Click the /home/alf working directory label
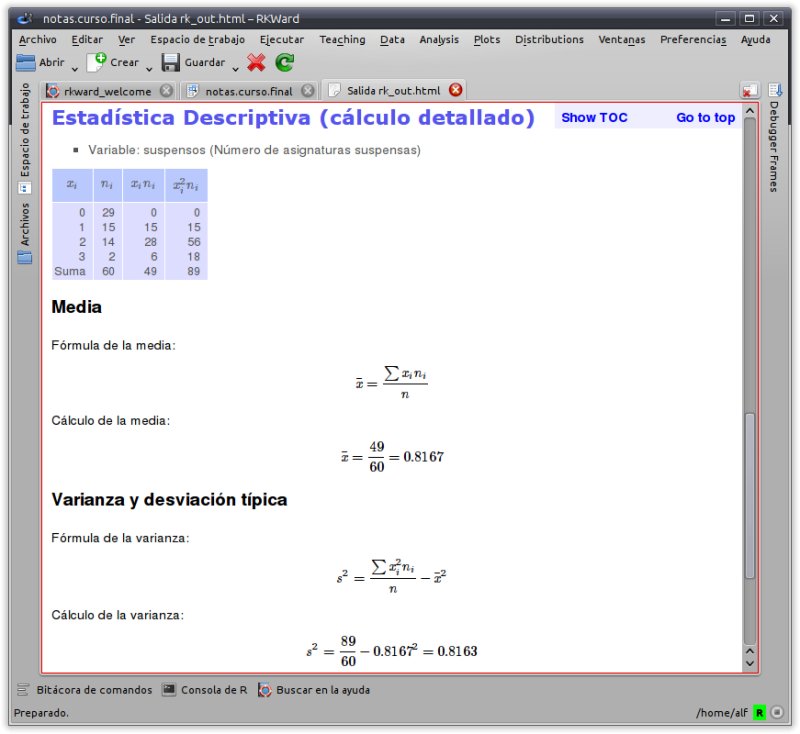The width and height of the screenshot is (800, 734). (722, 713)
